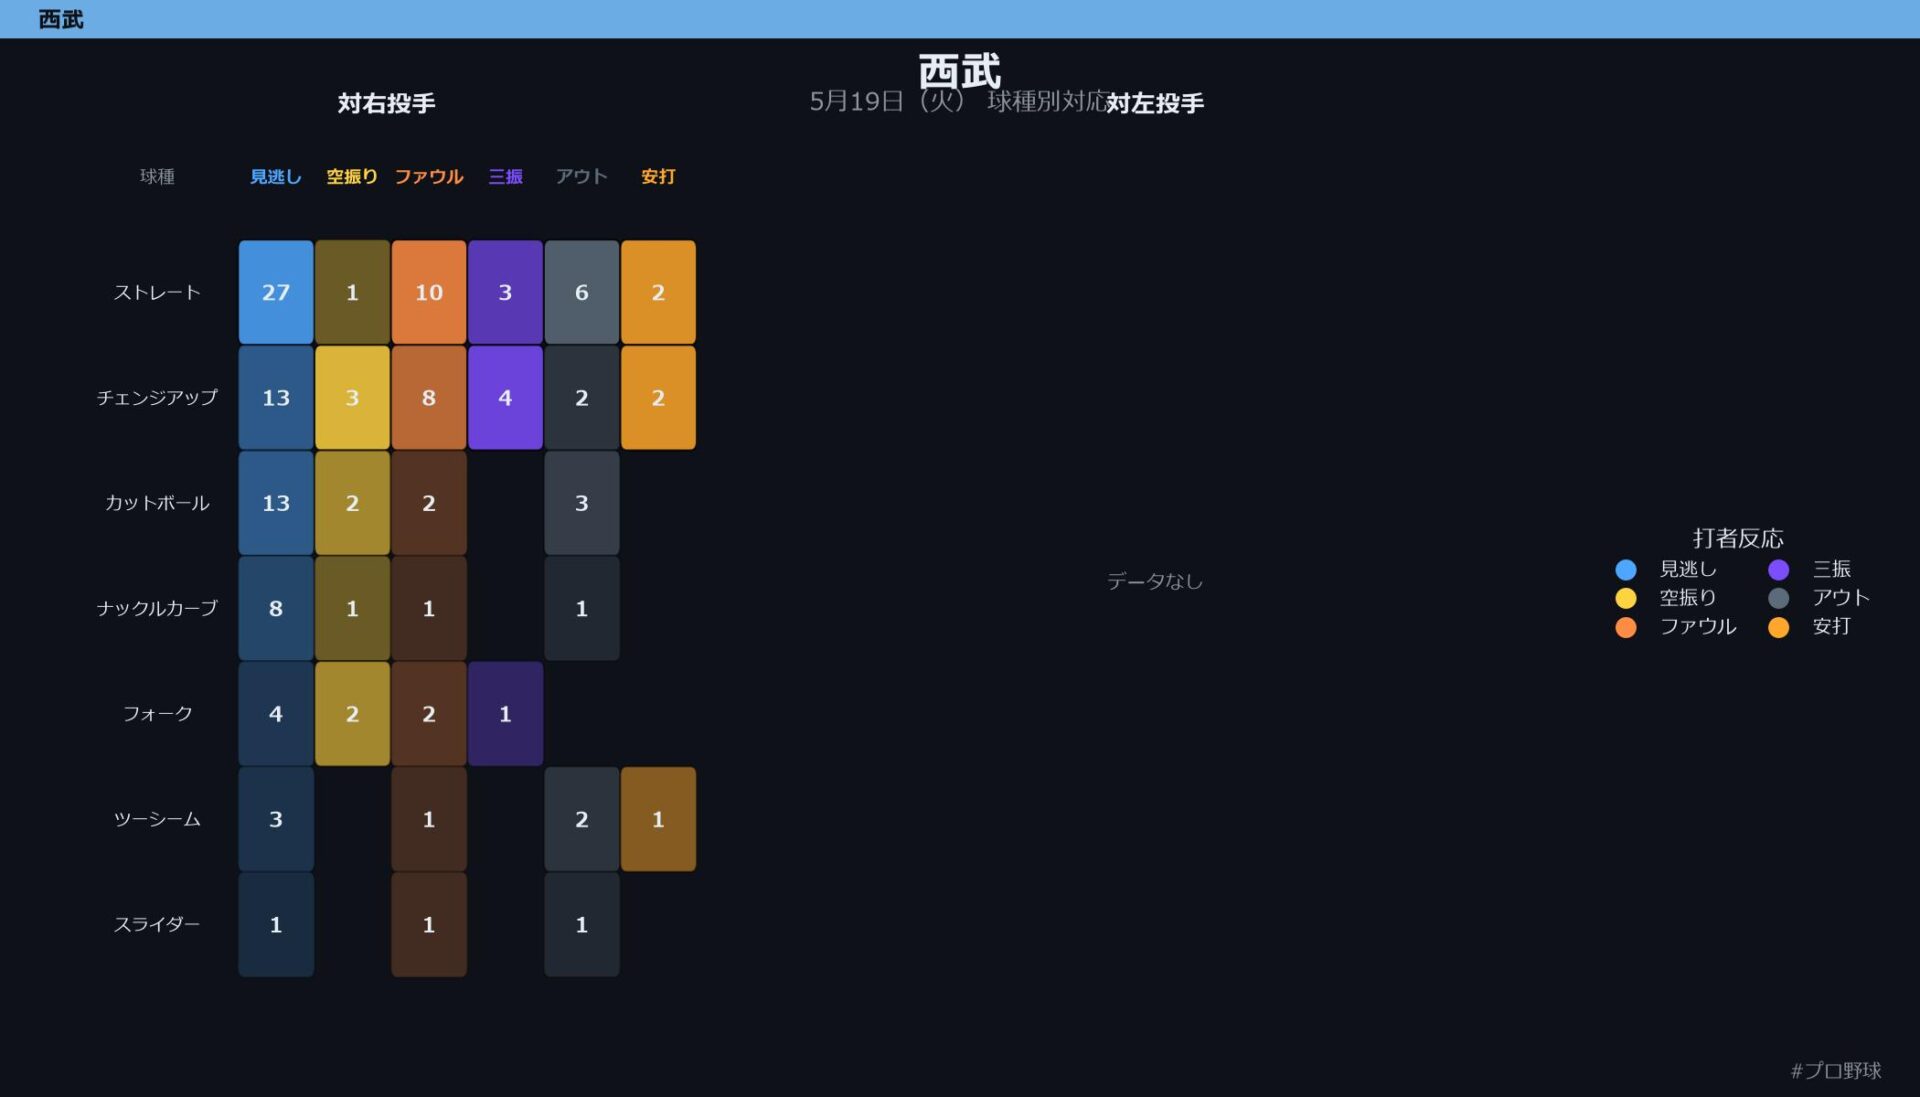This screenshot has width=1920, height=1097.
Task: Click the アウト legend gray dot
Action: pyautogui.click(x=1778, y=598)
